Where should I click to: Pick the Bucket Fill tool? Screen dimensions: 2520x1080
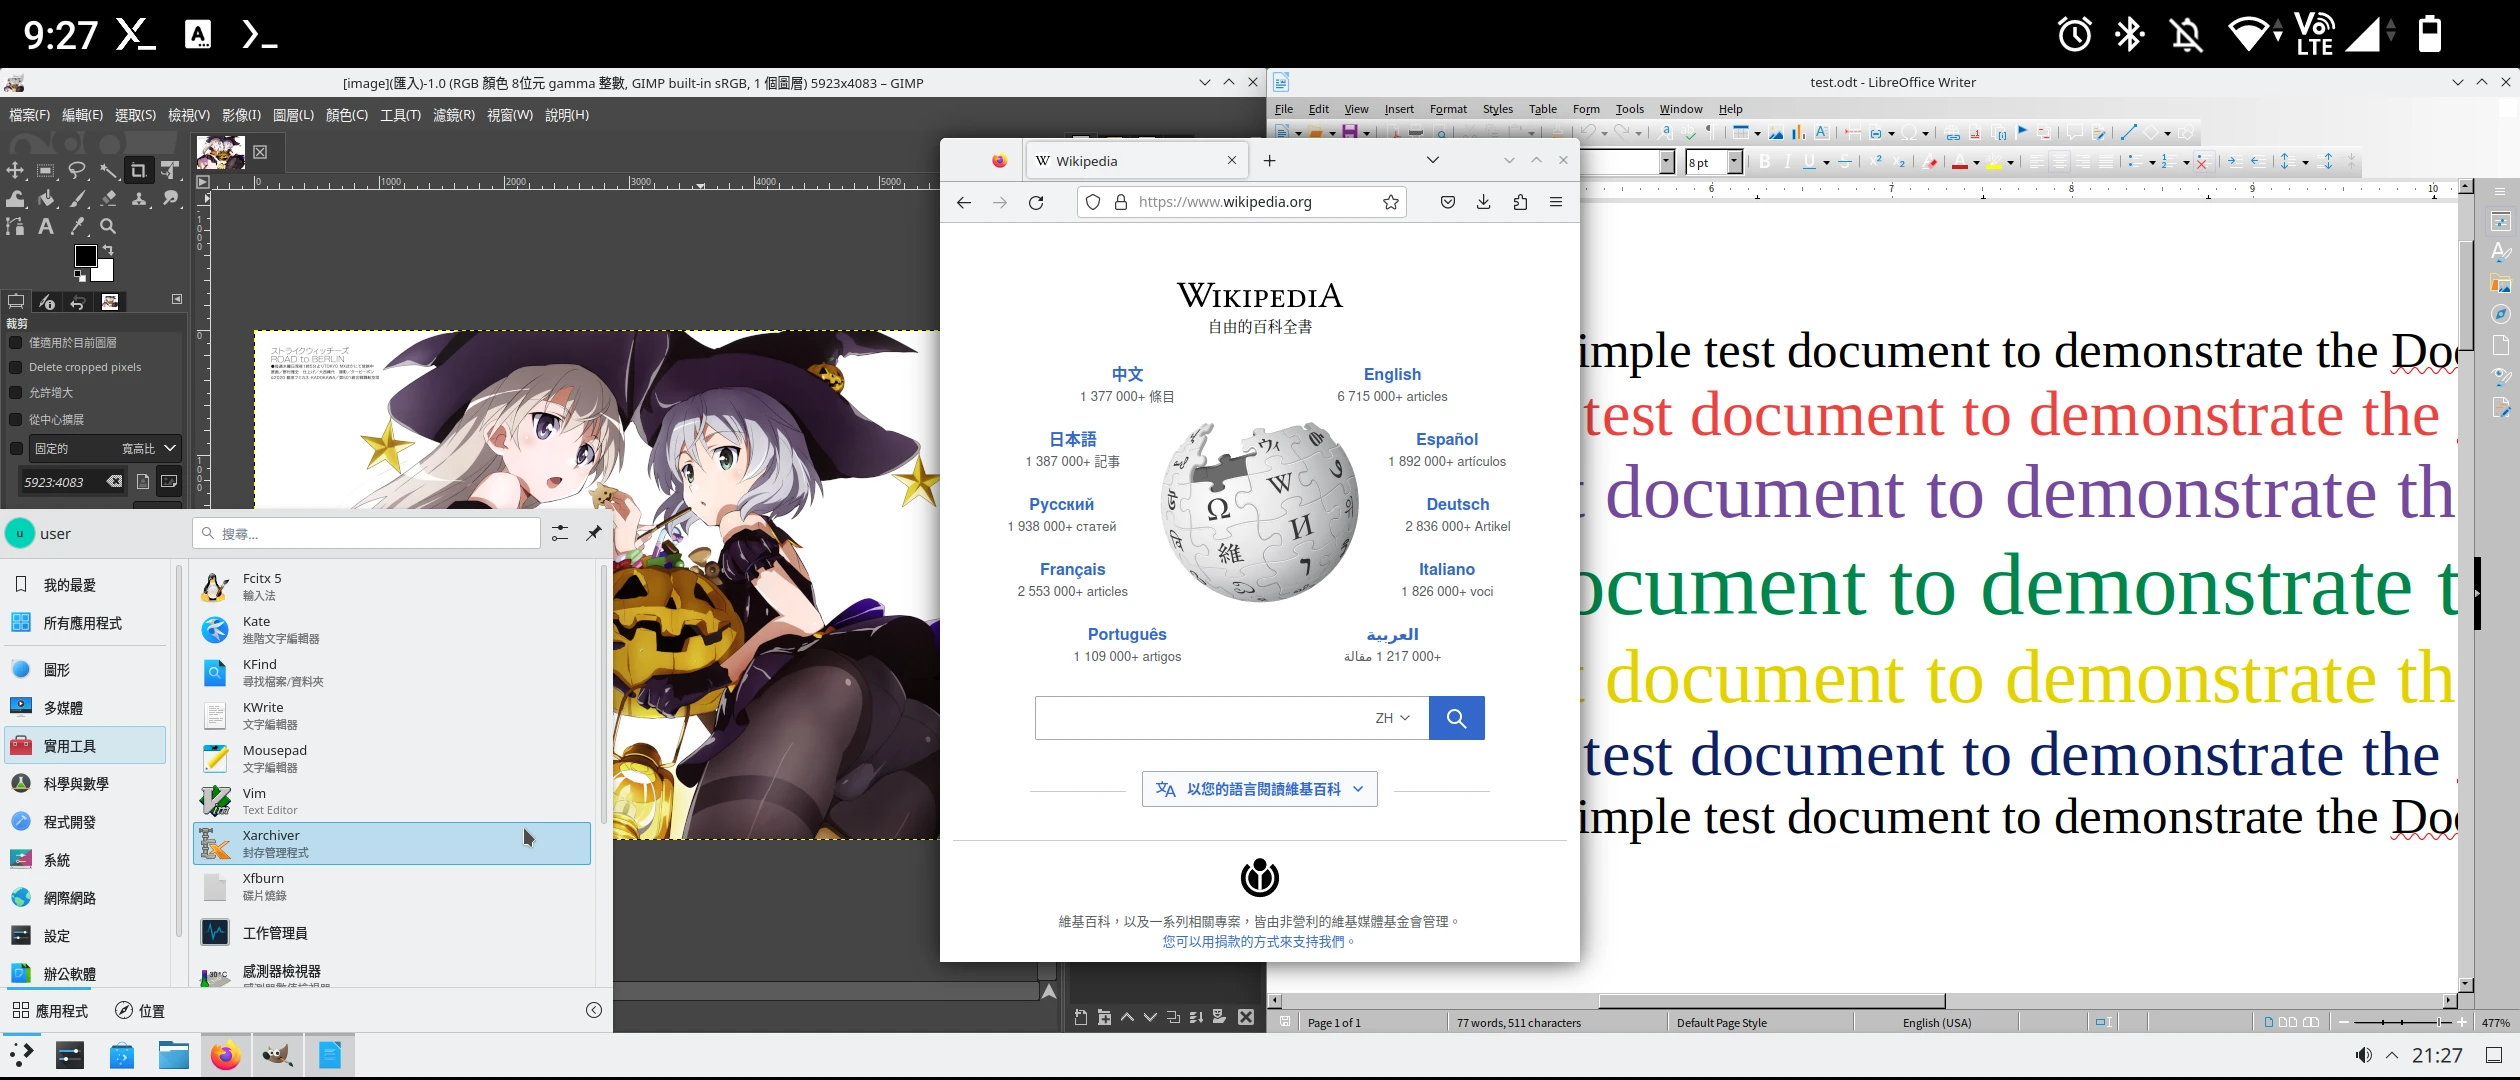tap(46, 199)
